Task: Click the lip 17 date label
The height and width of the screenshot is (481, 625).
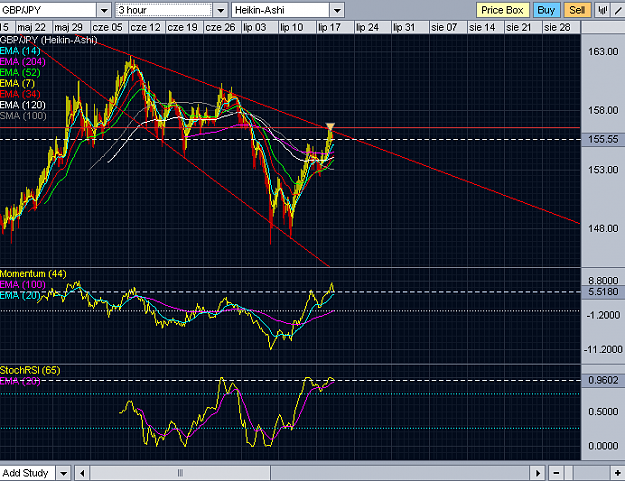Action: pyautogui.click(x=329, y=27)
